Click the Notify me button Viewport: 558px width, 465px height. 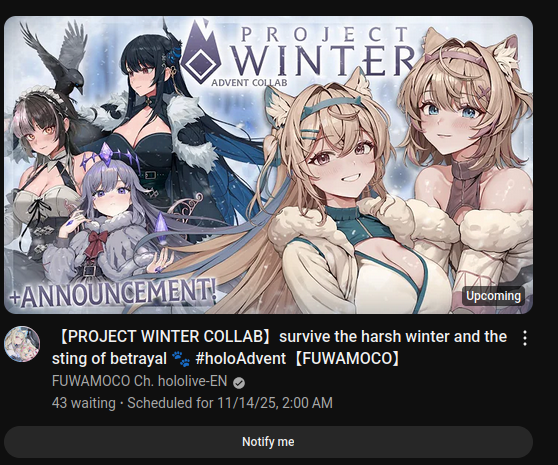(268, 442)
